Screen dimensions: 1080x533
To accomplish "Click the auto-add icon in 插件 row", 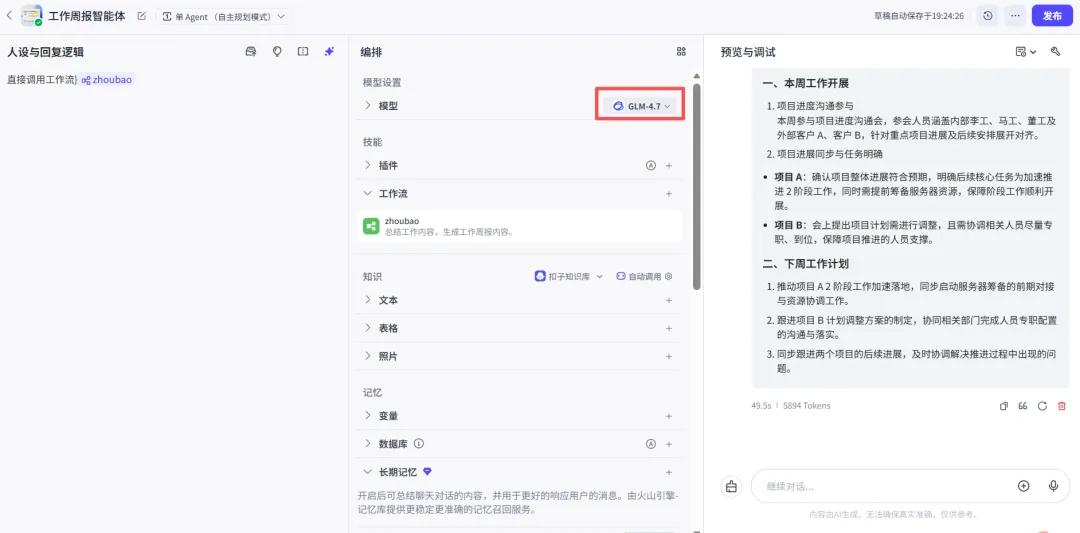I will click(x=650, y=165).
